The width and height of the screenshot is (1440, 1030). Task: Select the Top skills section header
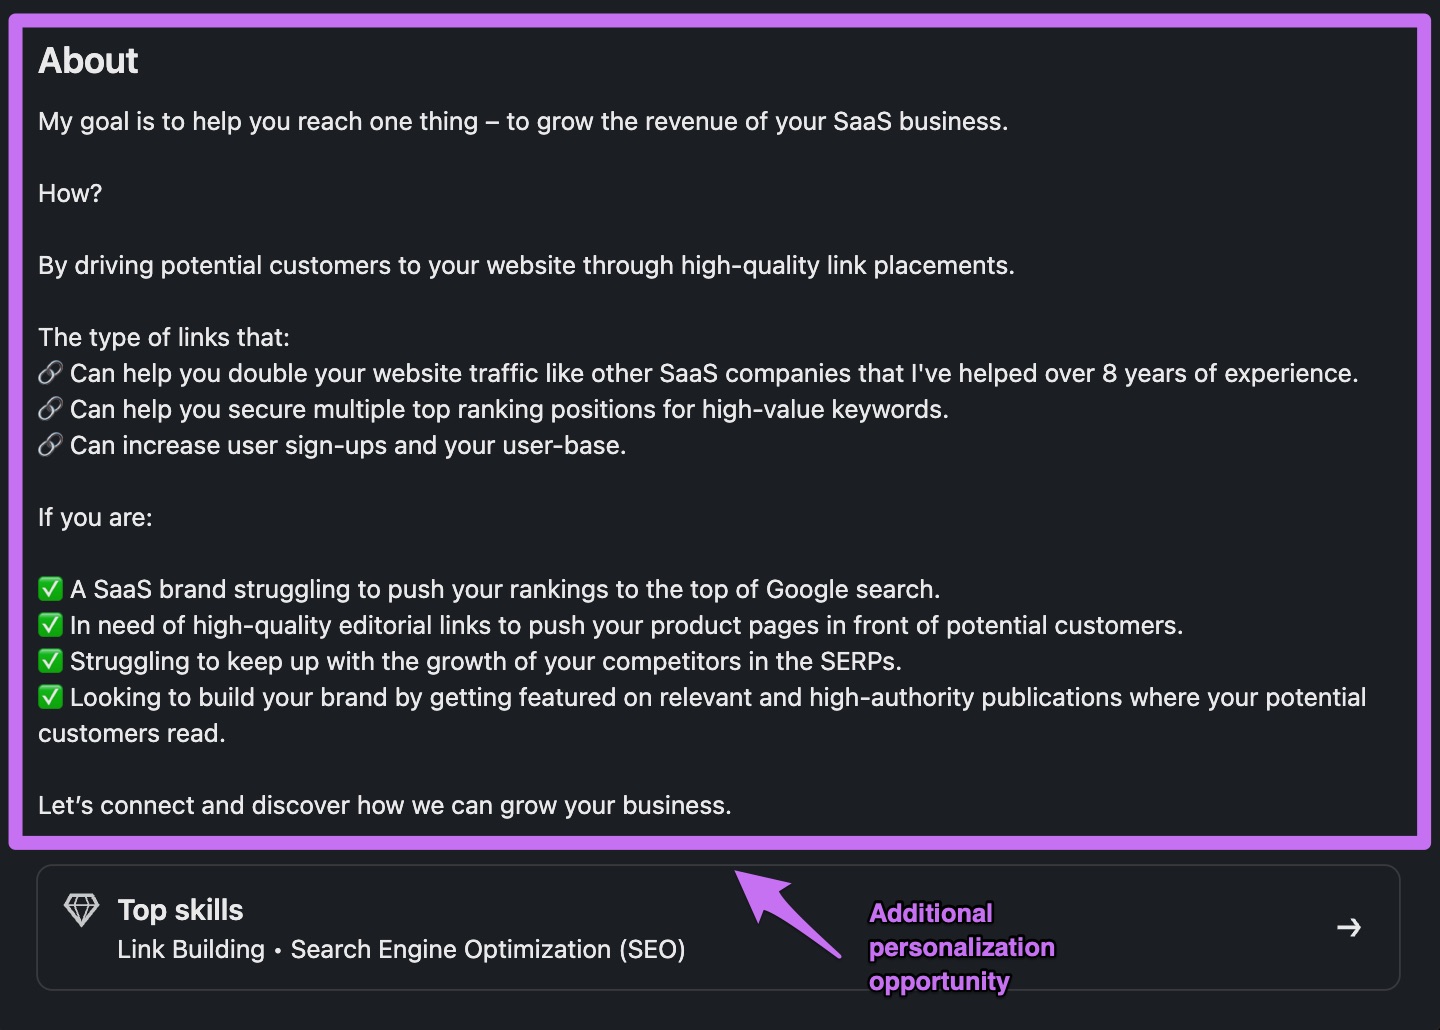(180, 910)
